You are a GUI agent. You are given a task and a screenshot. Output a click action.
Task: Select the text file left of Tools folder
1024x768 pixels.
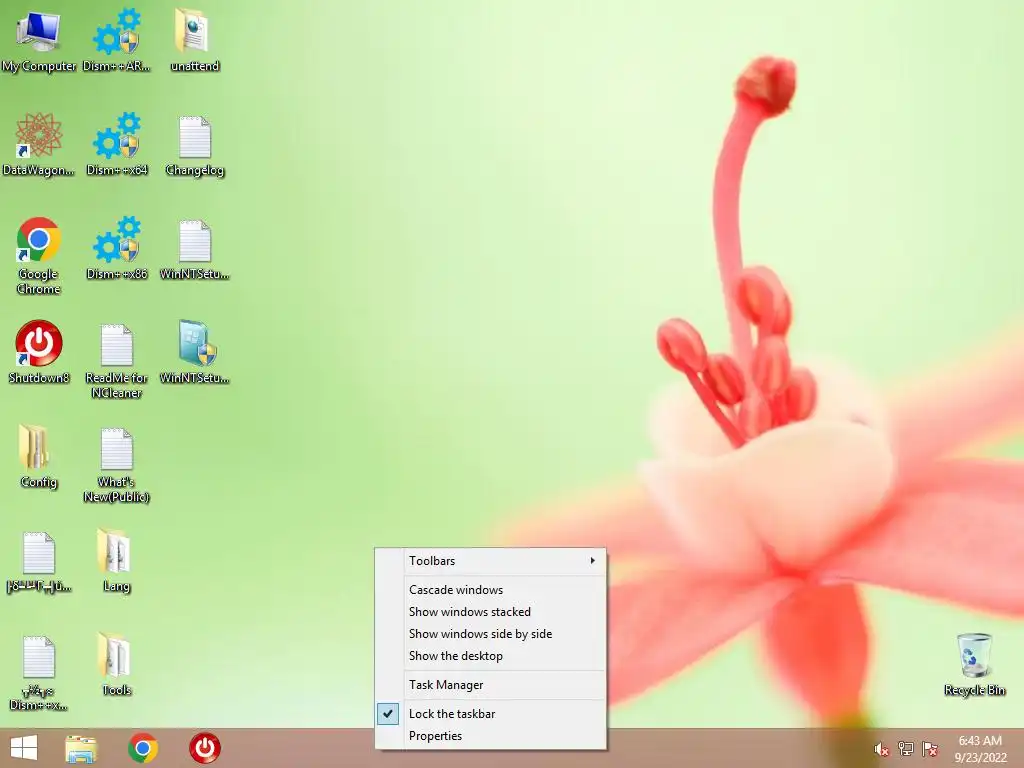(39, 673)
